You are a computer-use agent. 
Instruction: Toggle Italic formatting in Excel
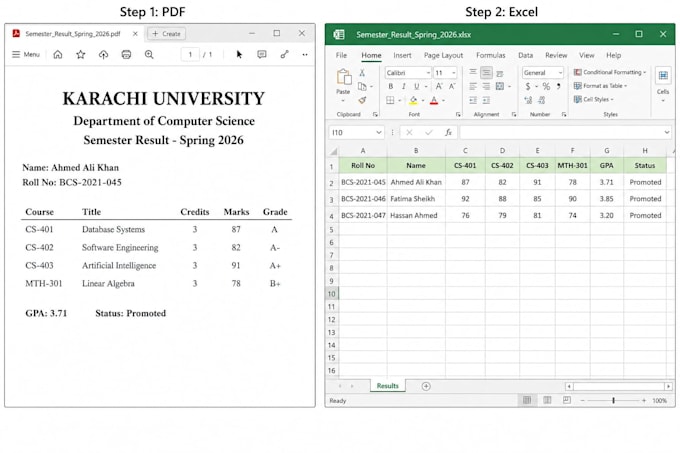point(403,86)
